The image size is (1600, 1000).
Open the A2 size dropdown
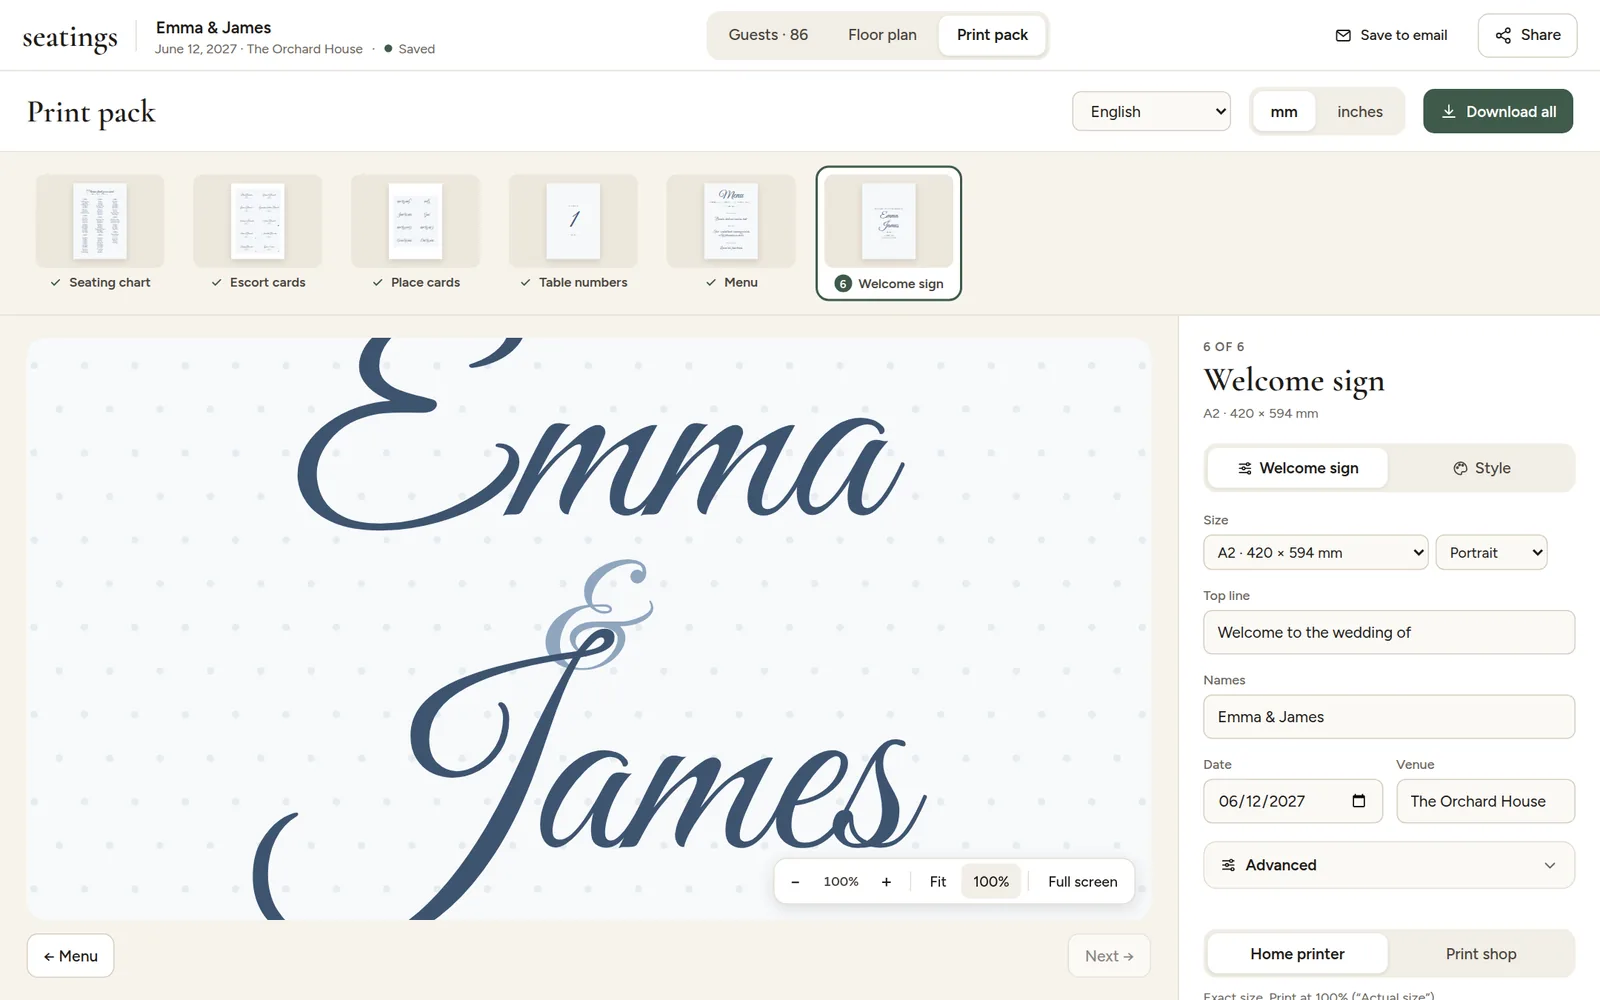point(1315,553)
